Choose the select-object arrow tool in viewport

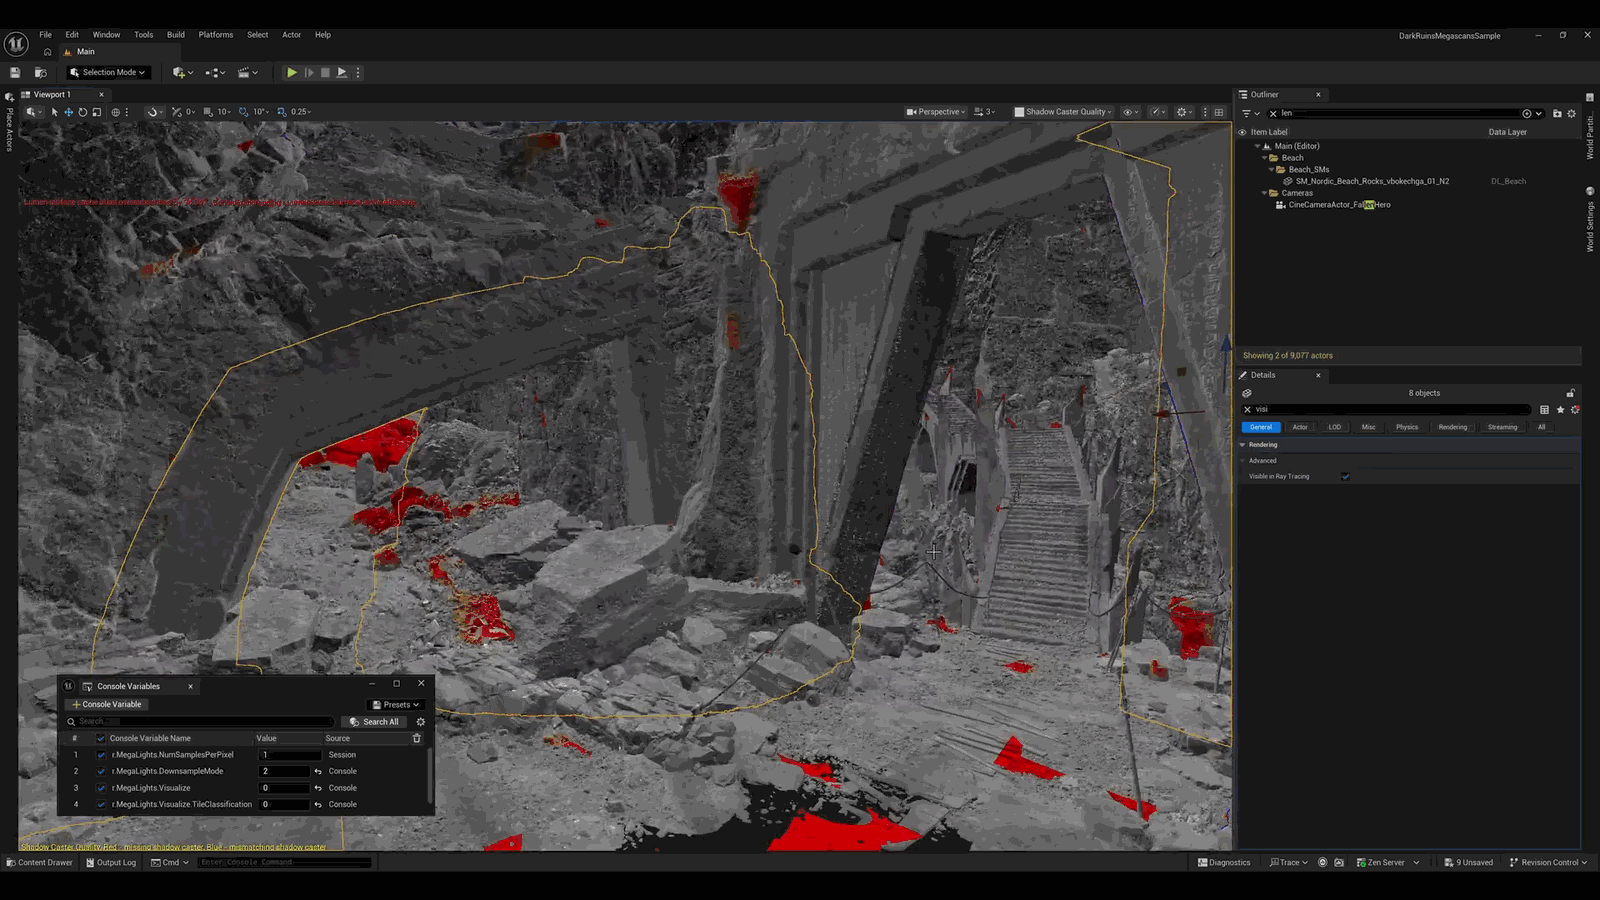pos(55,112)
